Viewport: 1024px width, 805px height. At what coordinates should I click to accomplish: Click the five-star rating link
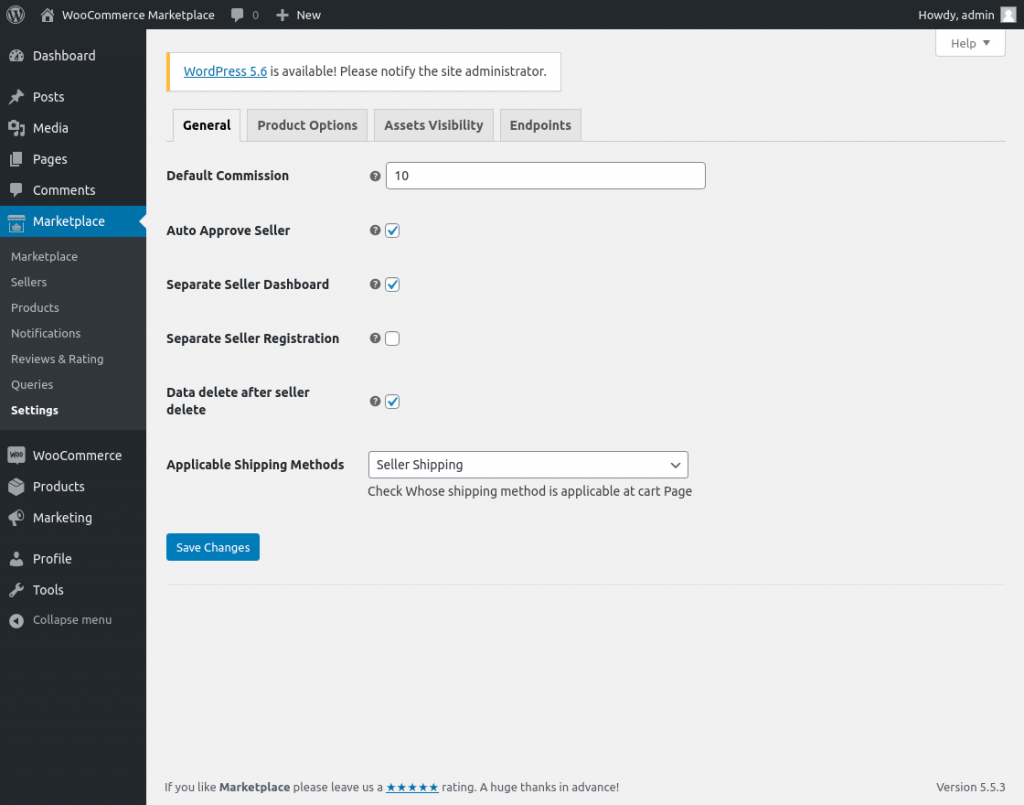click(x=412, y=787)
